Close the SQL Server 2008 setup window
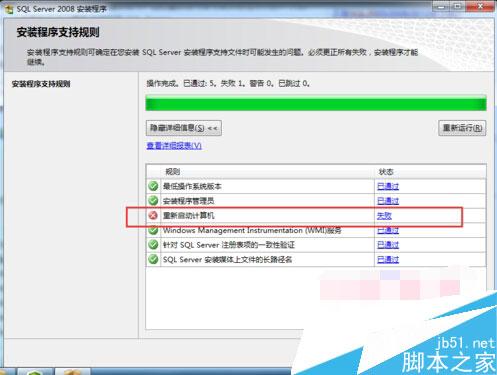This screenshot has width=497, height=375. (480, 6)
